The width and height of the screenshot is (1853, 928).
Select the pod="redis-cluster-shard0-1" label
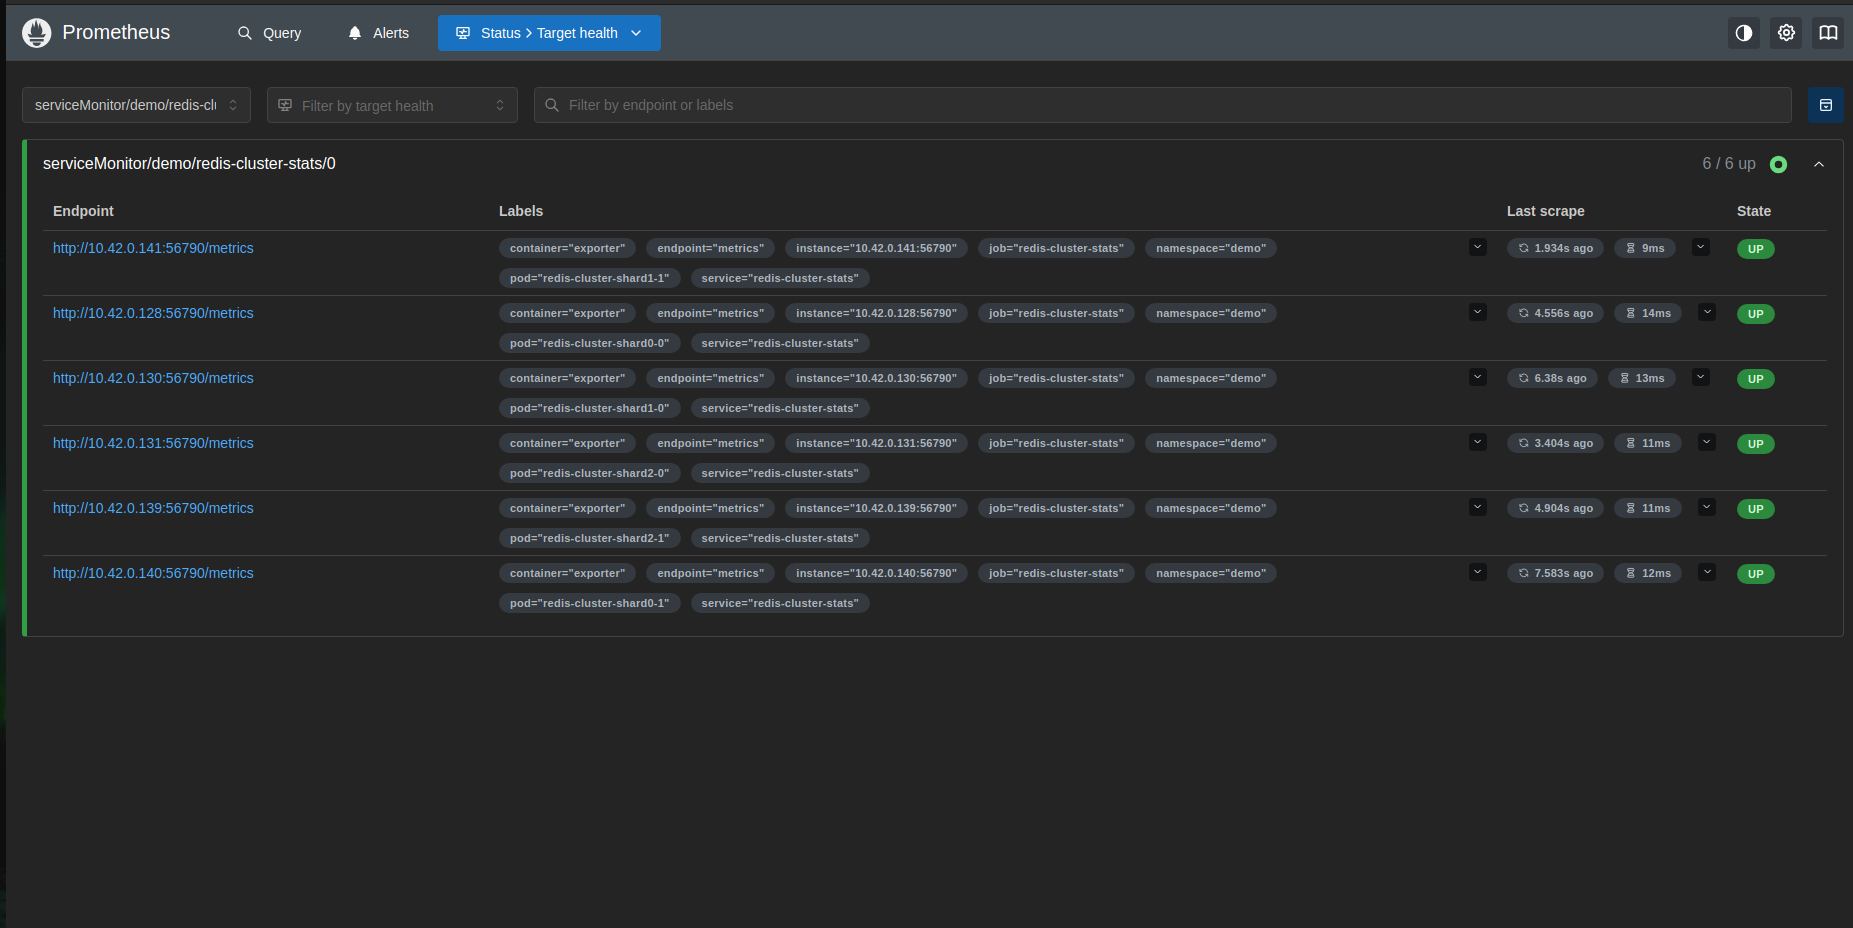click(590, 603)
